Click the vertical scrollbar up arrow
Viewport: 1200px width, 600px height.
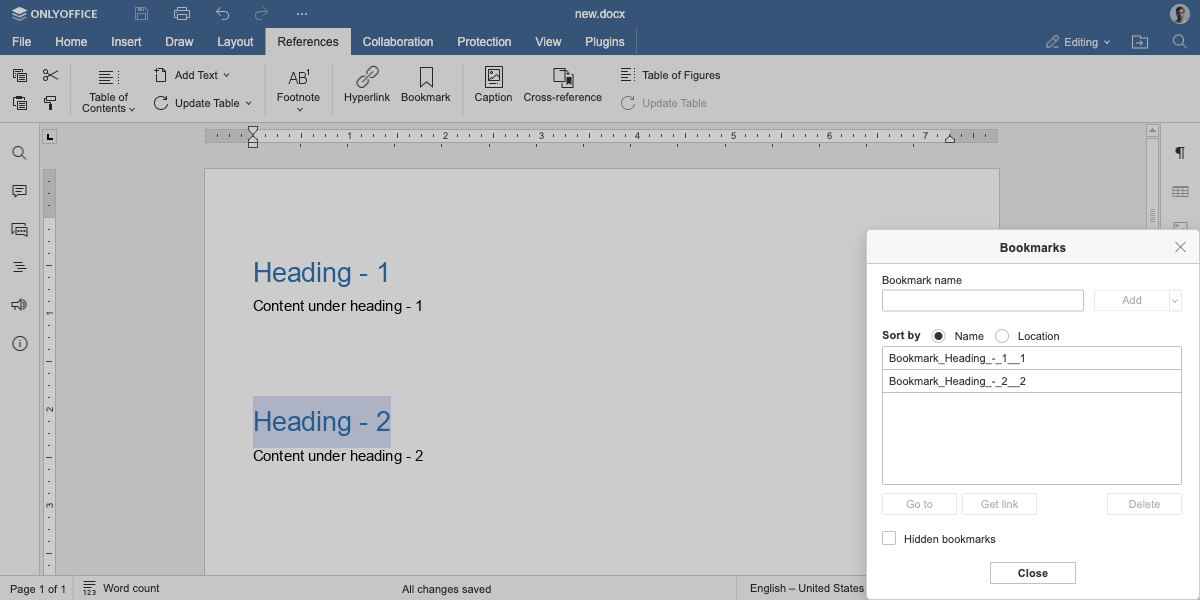pyautogui.click(x=1152, y=131)
